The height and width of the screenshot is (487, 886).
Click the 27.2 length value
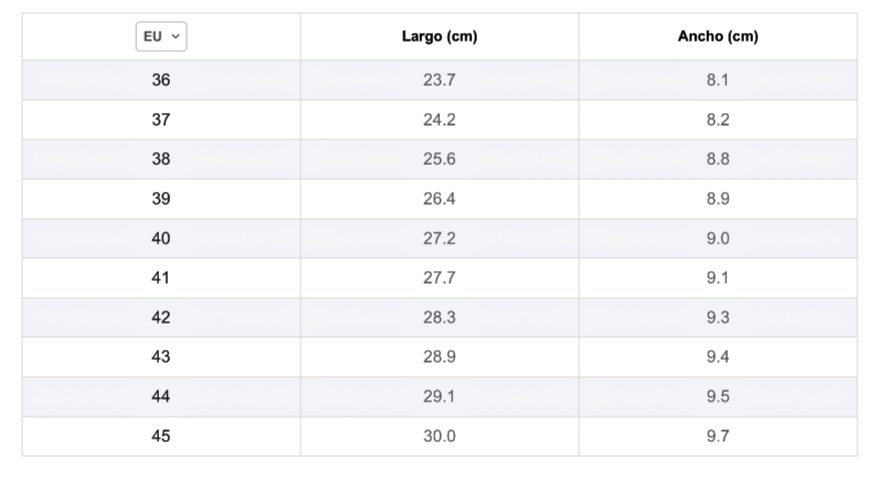[439, 238]
